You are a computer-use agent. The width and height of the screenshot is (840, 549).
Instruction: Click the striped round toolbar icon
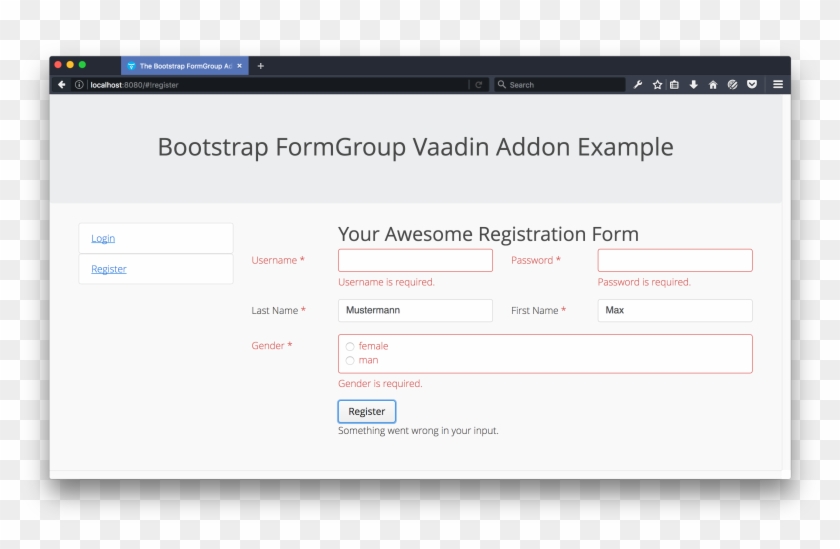coord(732,85)
